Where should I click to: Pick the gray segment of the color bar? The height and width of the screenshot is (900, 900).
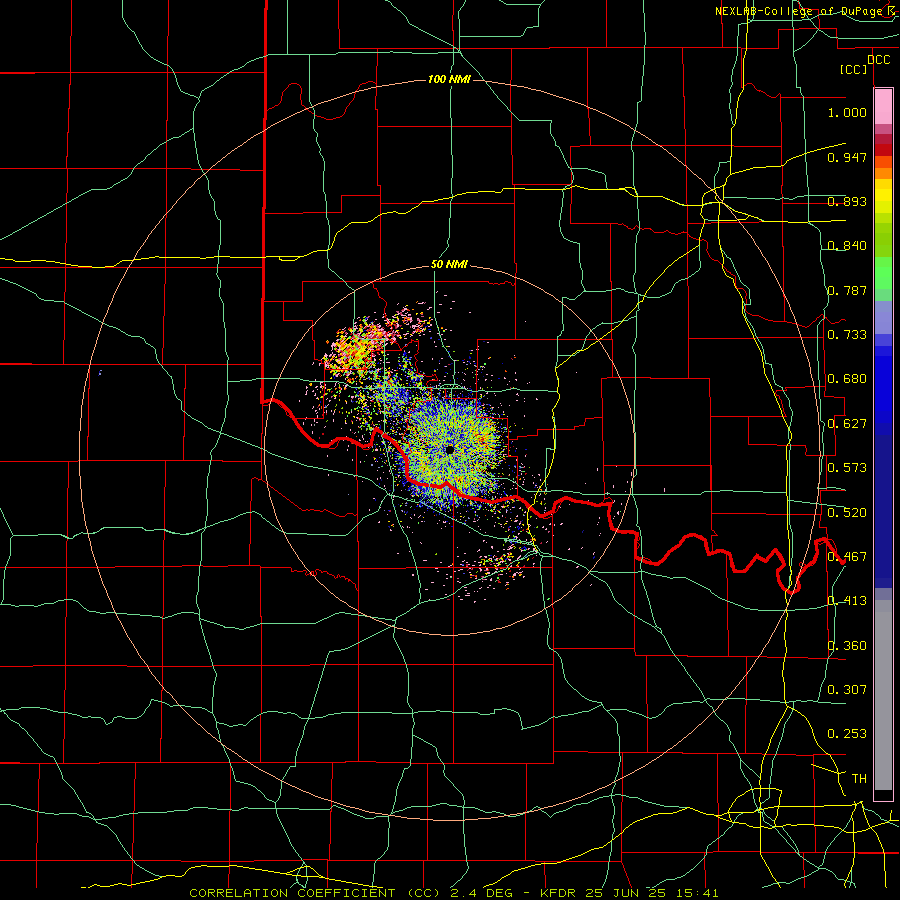(883, 695)
